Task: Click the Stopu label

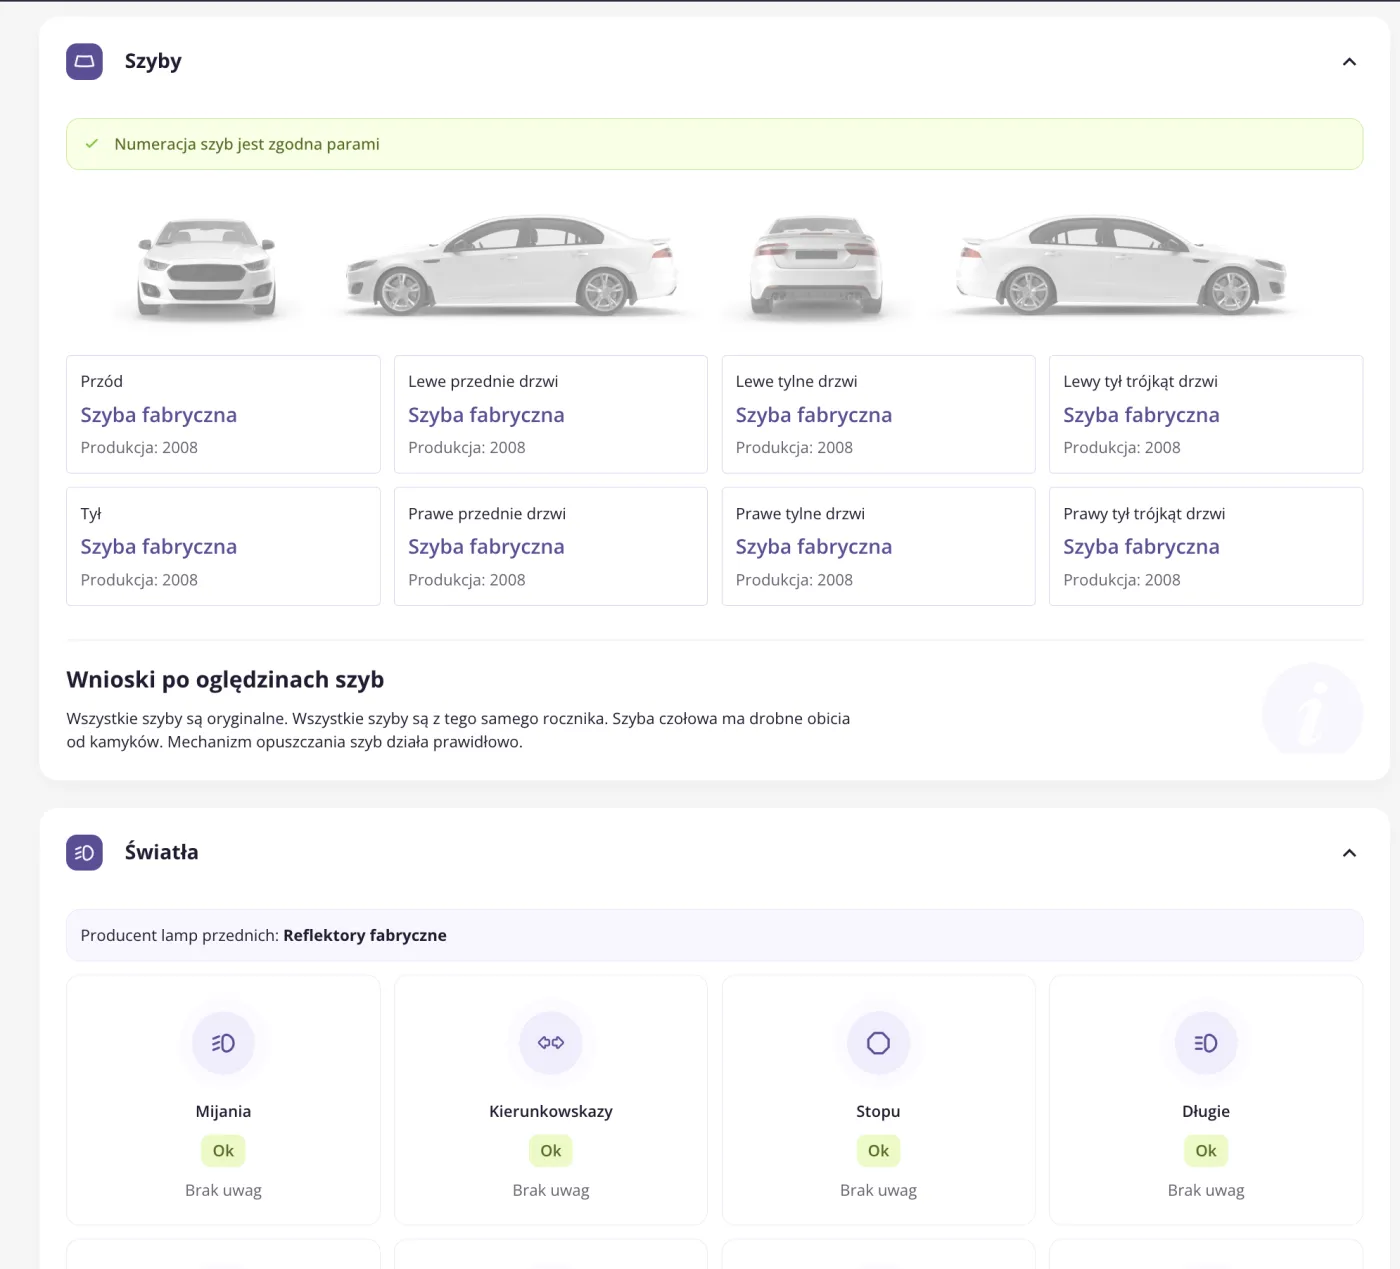Action: click(878, 1112)
